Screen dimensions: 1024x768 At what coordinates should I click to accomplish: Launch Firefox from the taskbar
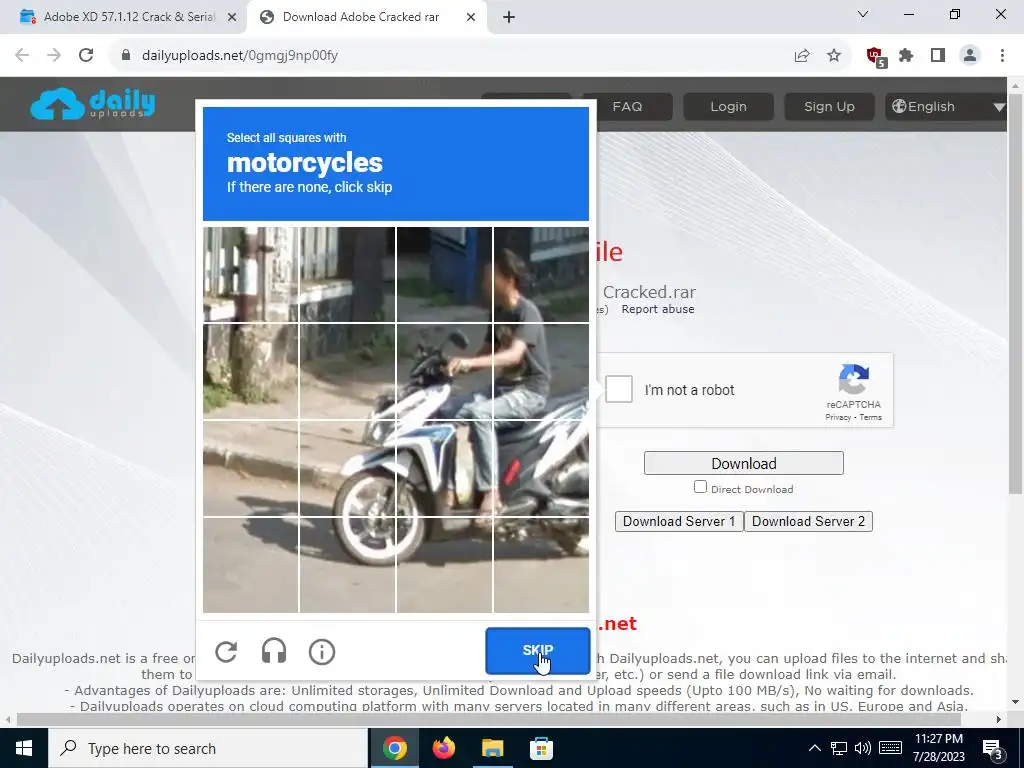(443, 748)
